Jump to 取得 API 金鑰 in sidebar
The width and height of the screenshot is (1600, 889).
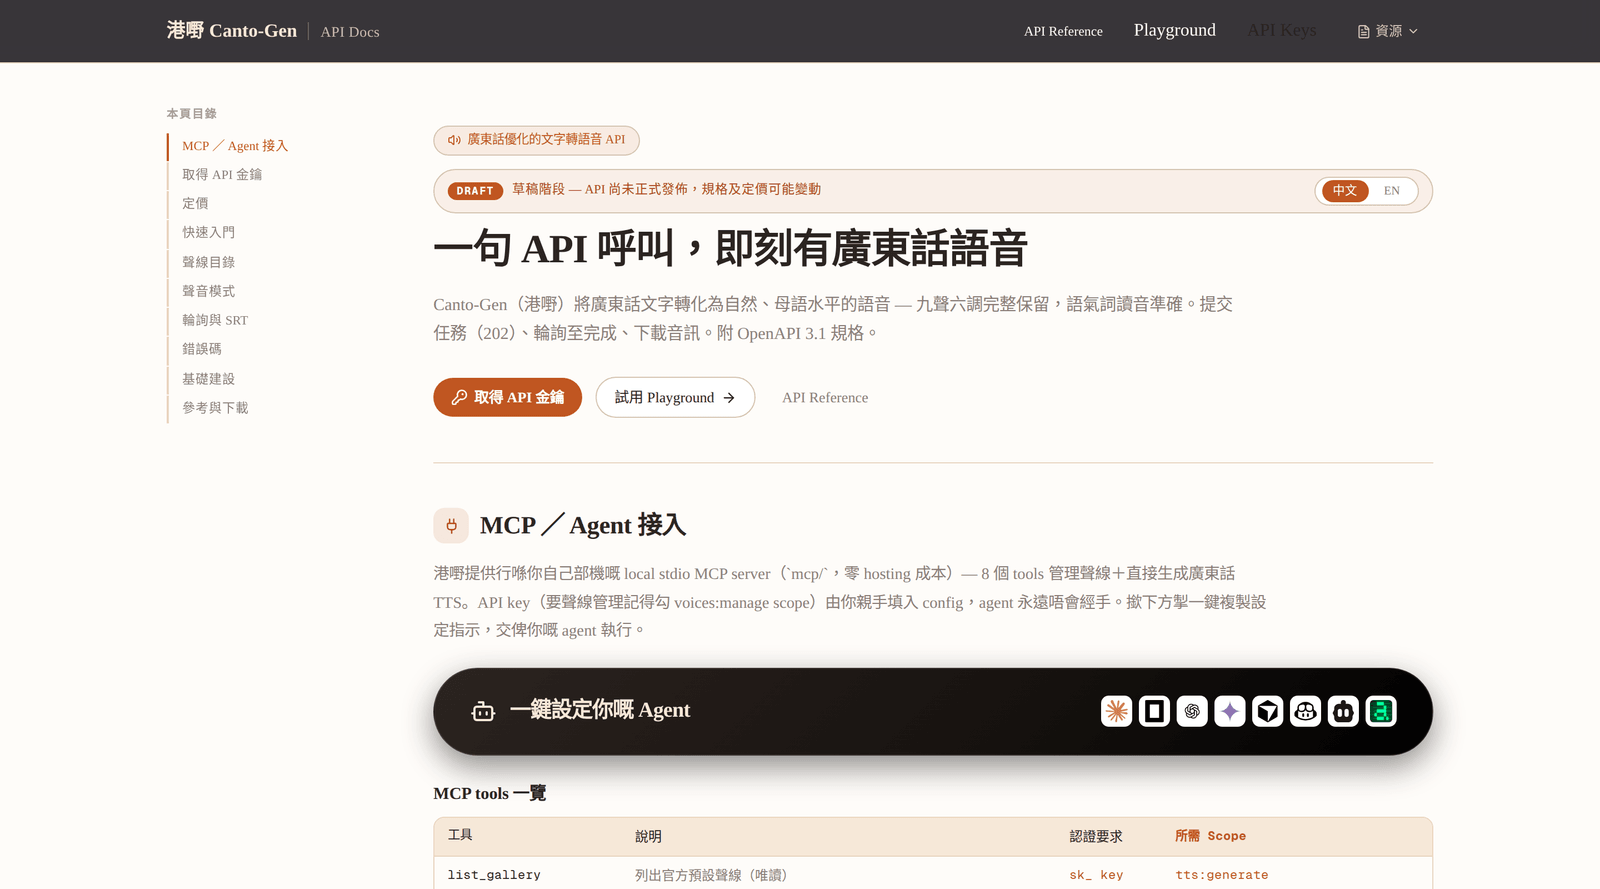pos(222,175)
